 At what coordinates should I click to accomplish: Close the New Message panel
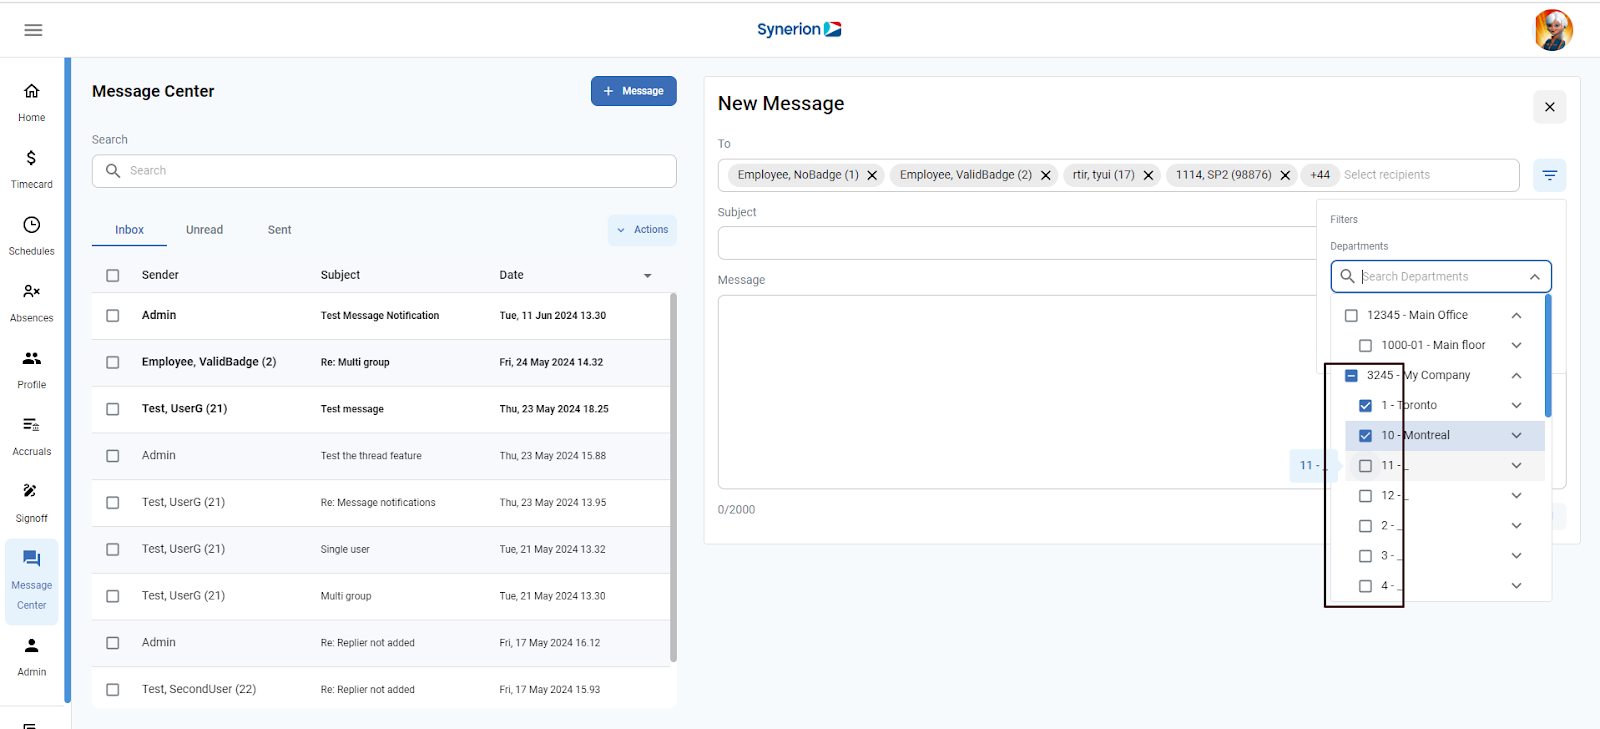click(x=1549, y=107)
